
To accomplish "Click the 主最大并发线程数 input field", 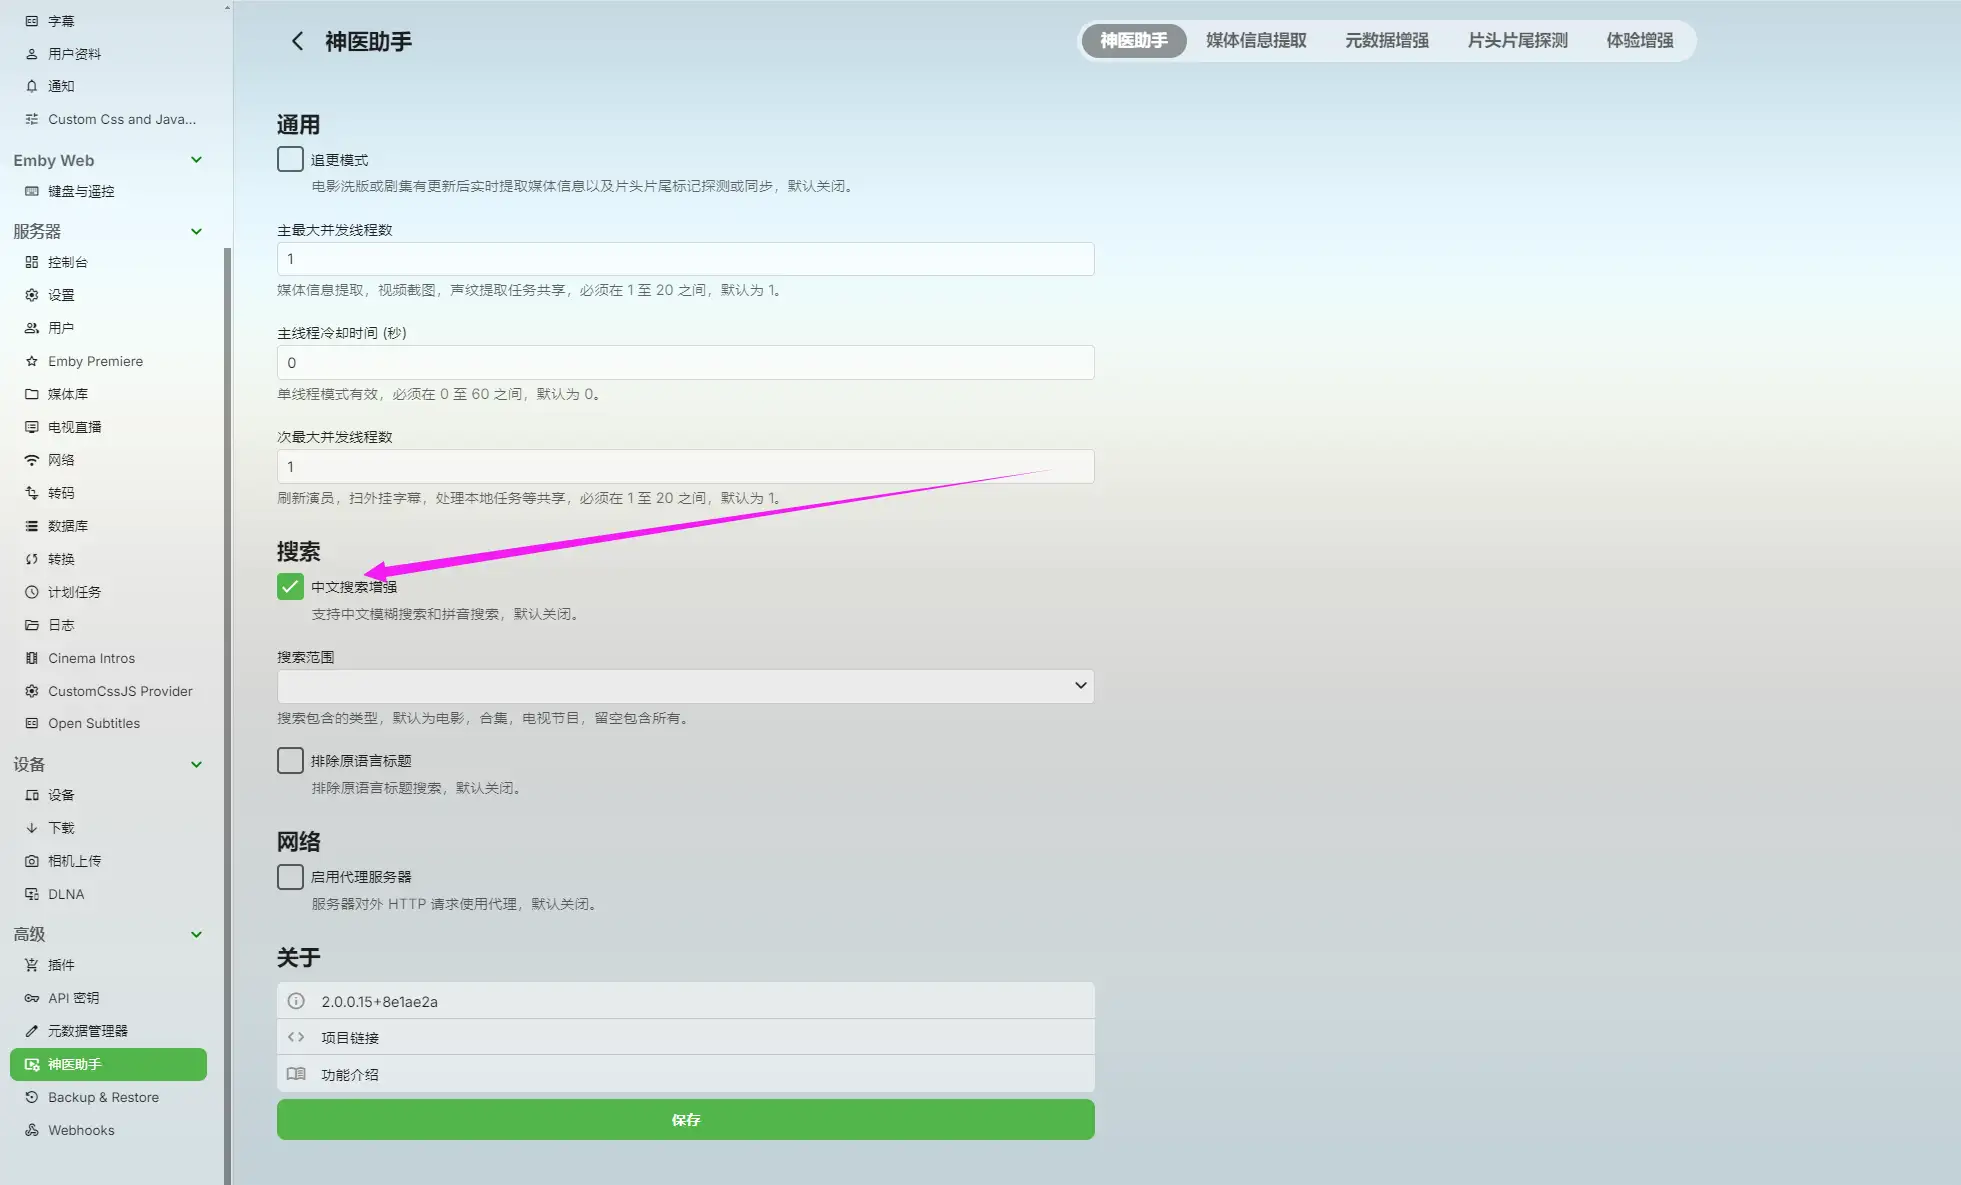I will point(685,259).
